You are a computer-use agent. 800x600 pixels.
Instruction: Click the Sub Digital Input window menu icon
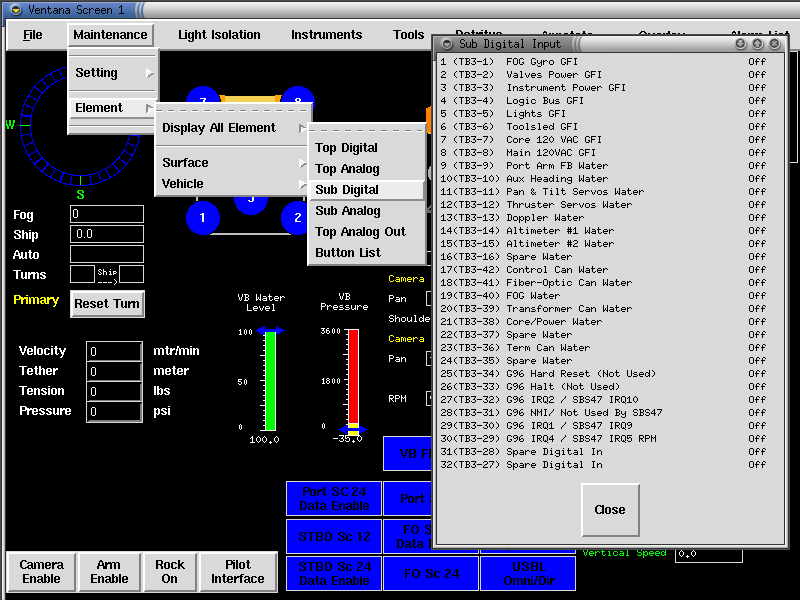click(447, 44)
